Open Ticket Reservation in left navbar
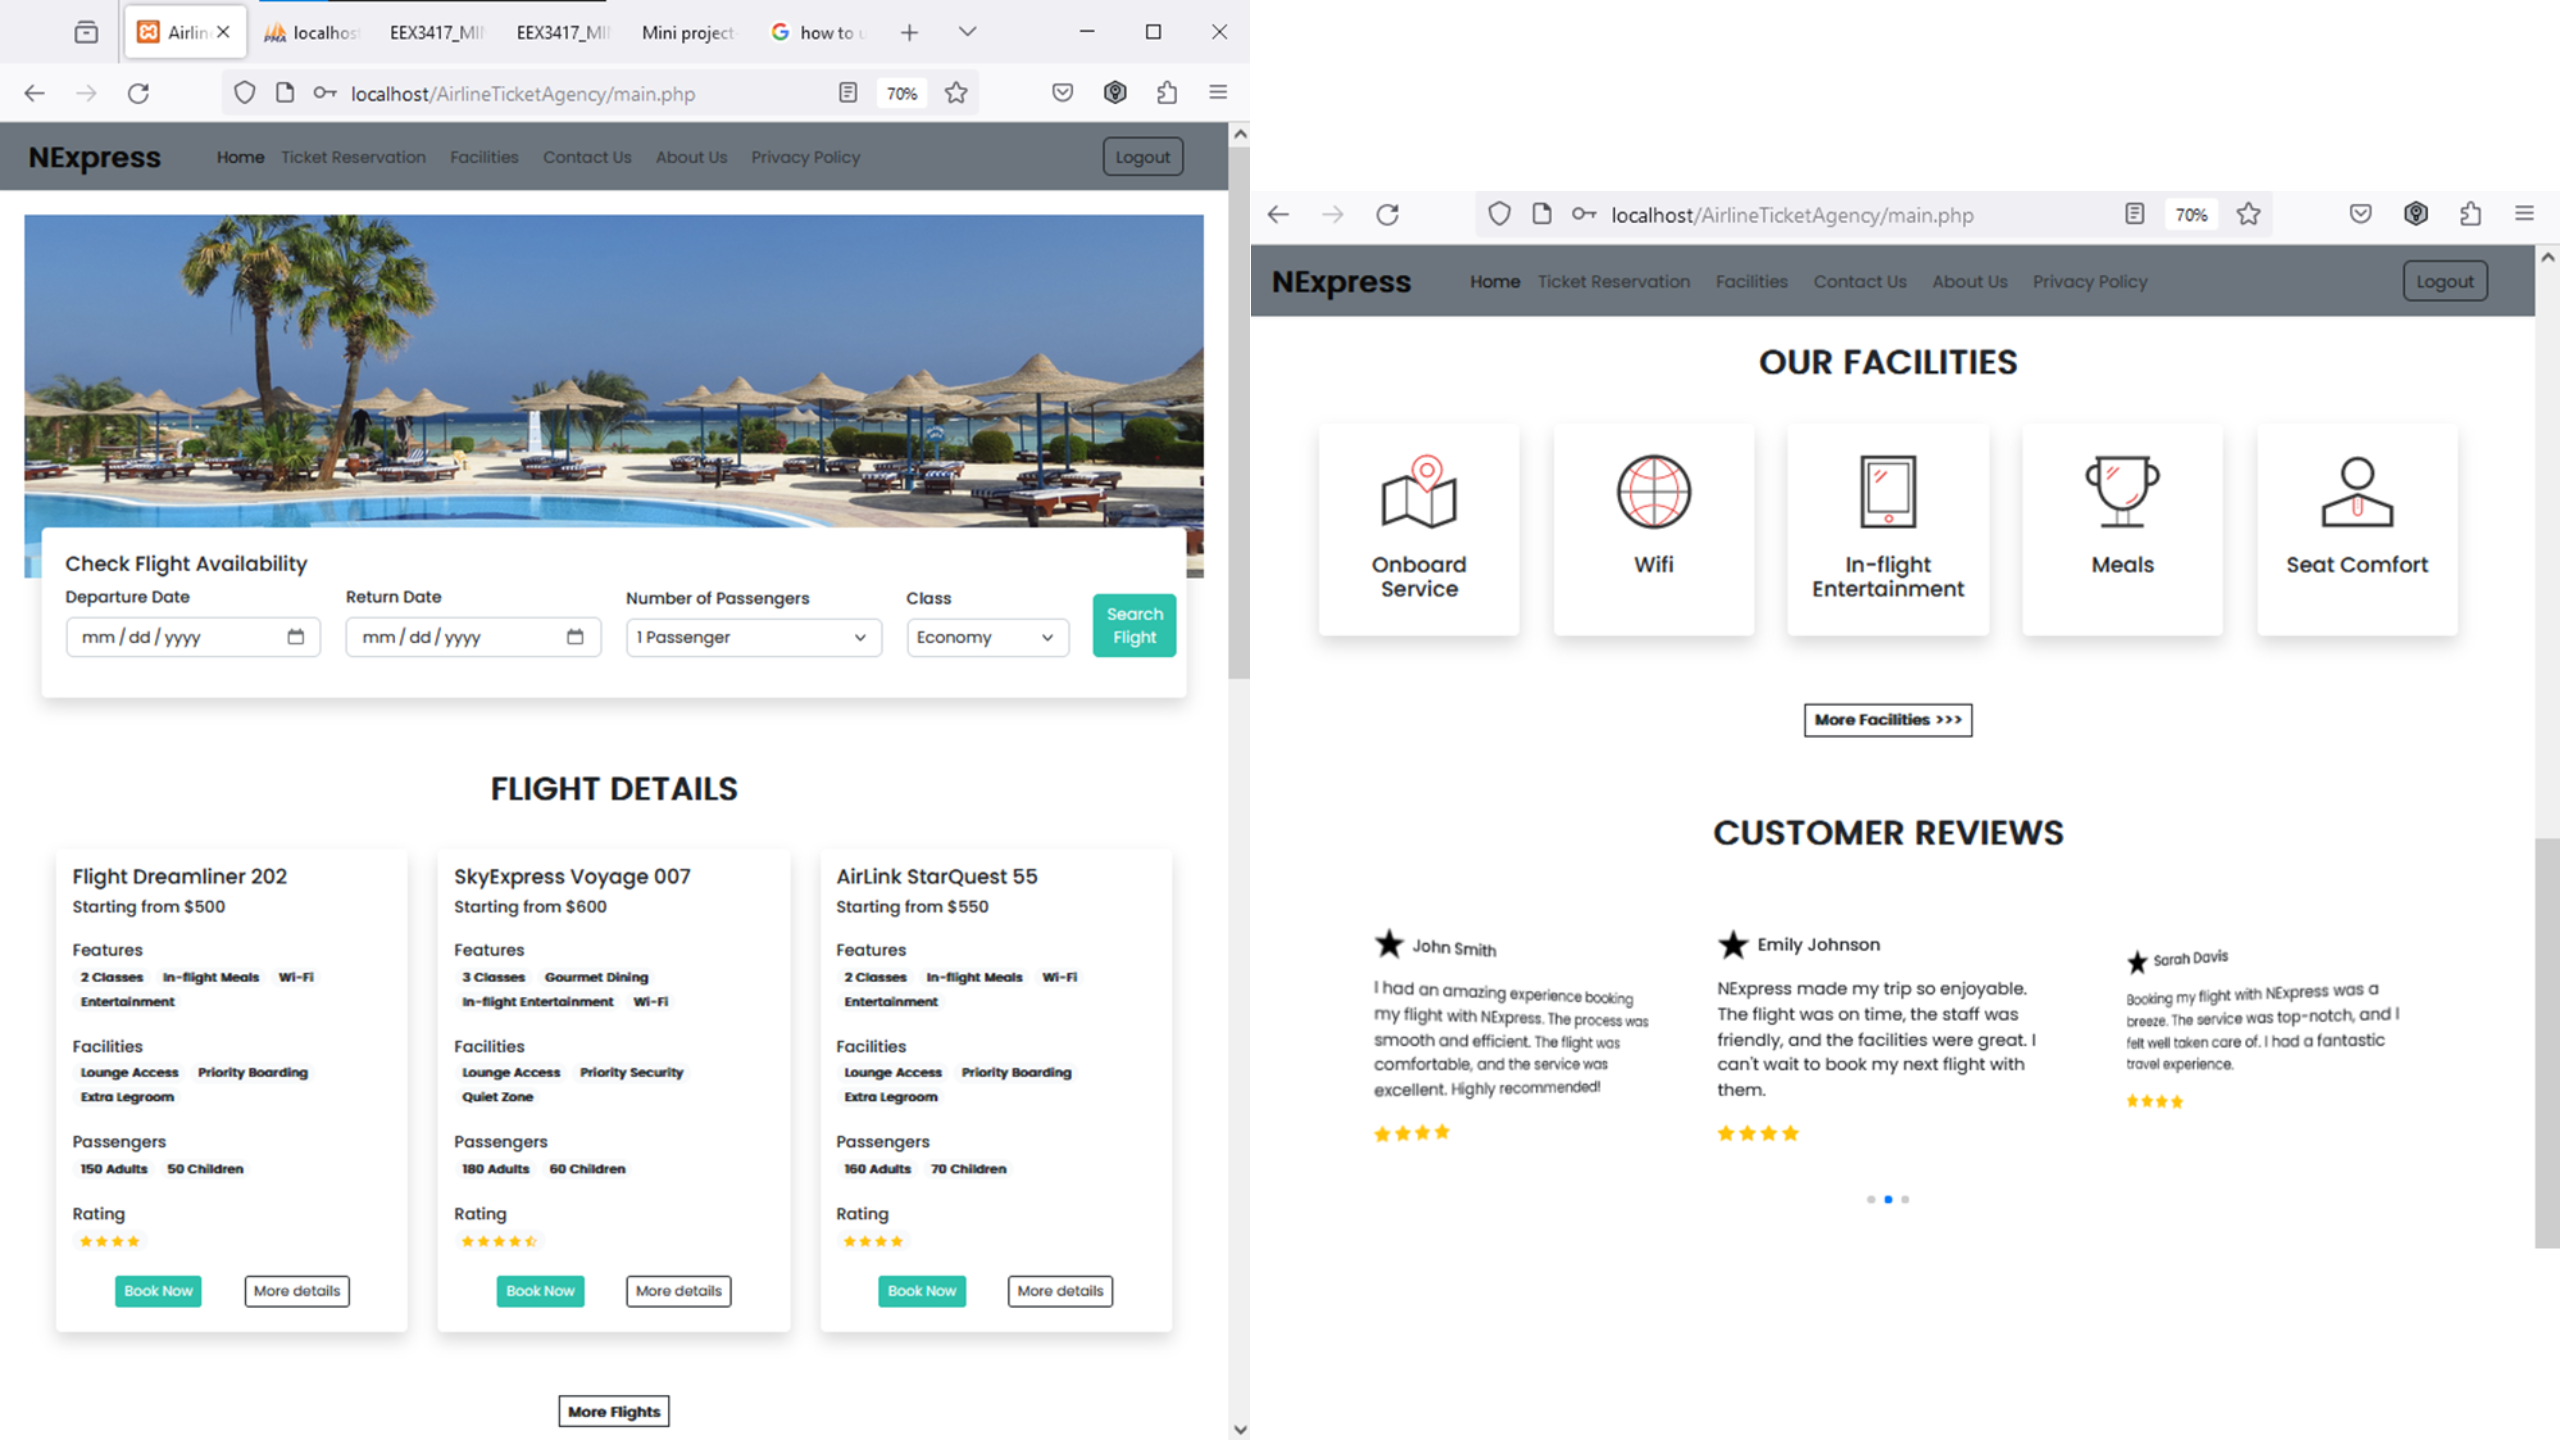The width and height of the screenshot is (2560, 1440). (353, 157)
